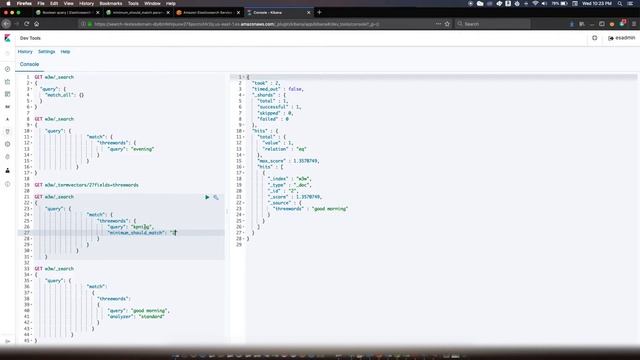Run the selected request with the play icon
This screenshot has height=360, width=640.
207,197
